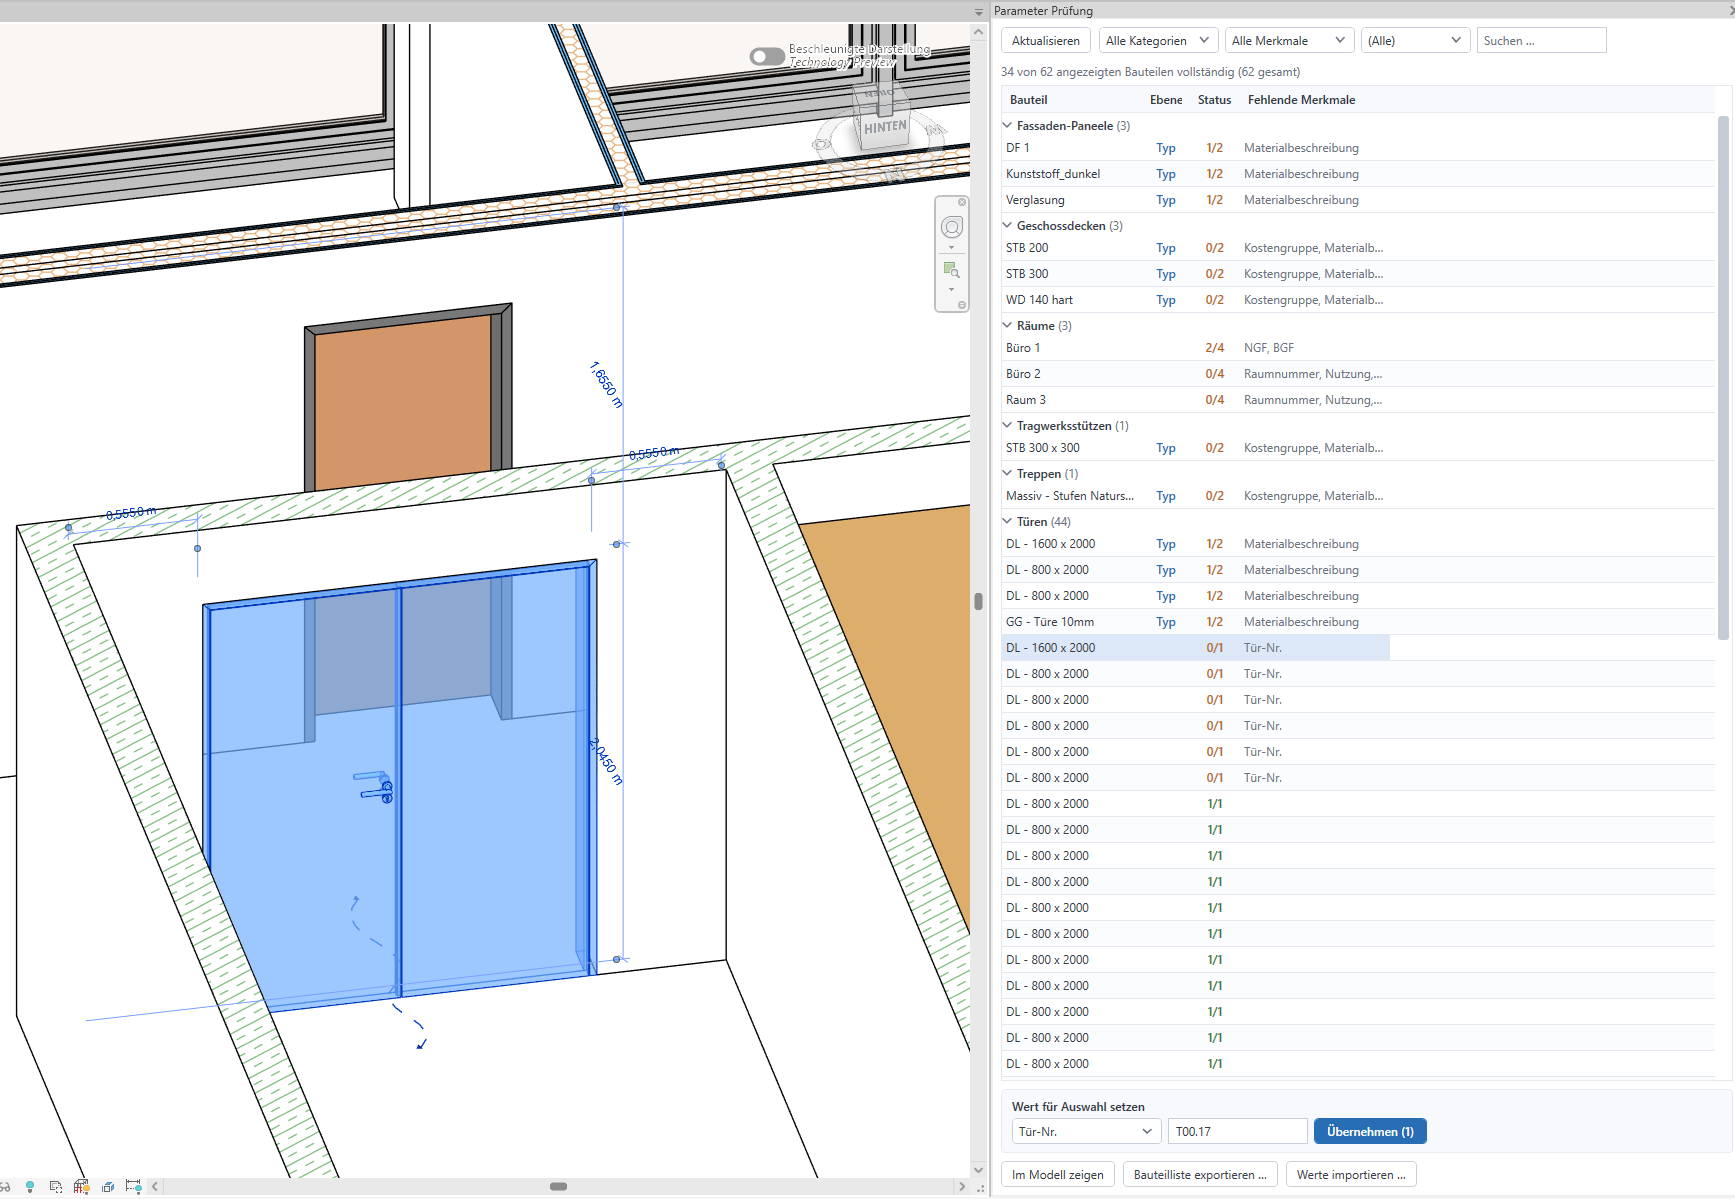
Task: Collapse the Fassaden-Paneele group
Action: [x=1007, y=126]
